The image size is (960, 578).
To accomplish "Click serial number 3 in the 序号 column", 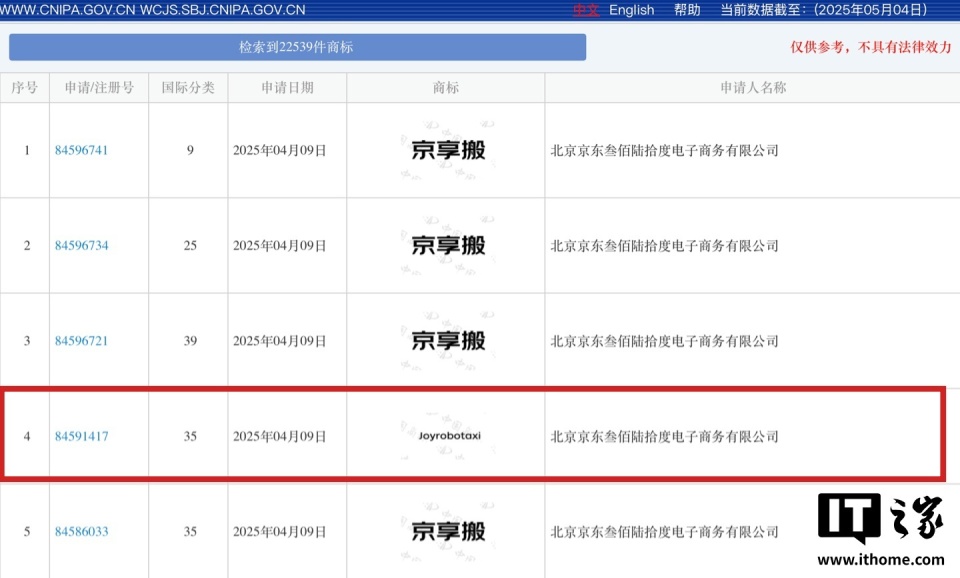I will pos(26,341).
